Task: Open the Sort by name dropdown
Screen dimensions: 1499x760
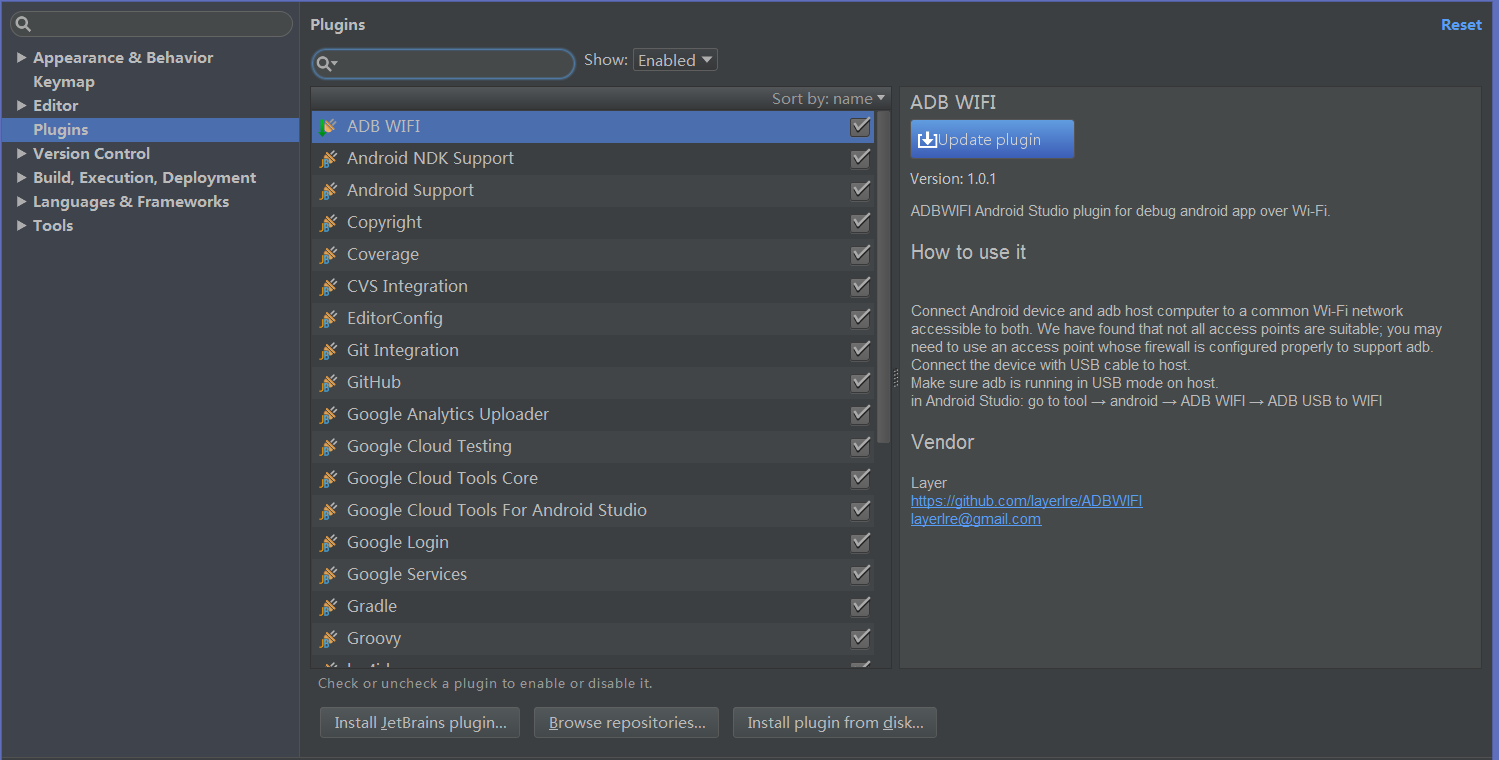Action: (x=829, y=98)
